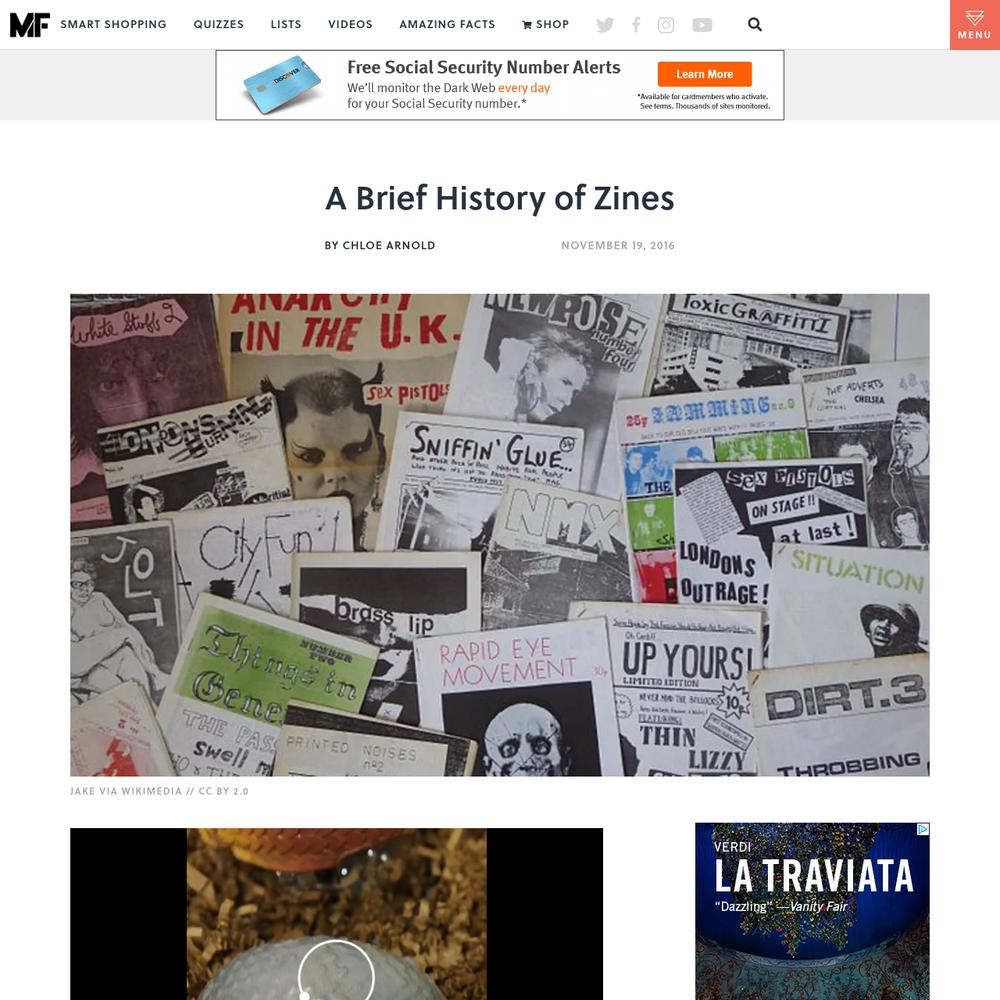
Task: Click the AdChoices icon on La Traviata ad
Action: [x=923, y=829]
